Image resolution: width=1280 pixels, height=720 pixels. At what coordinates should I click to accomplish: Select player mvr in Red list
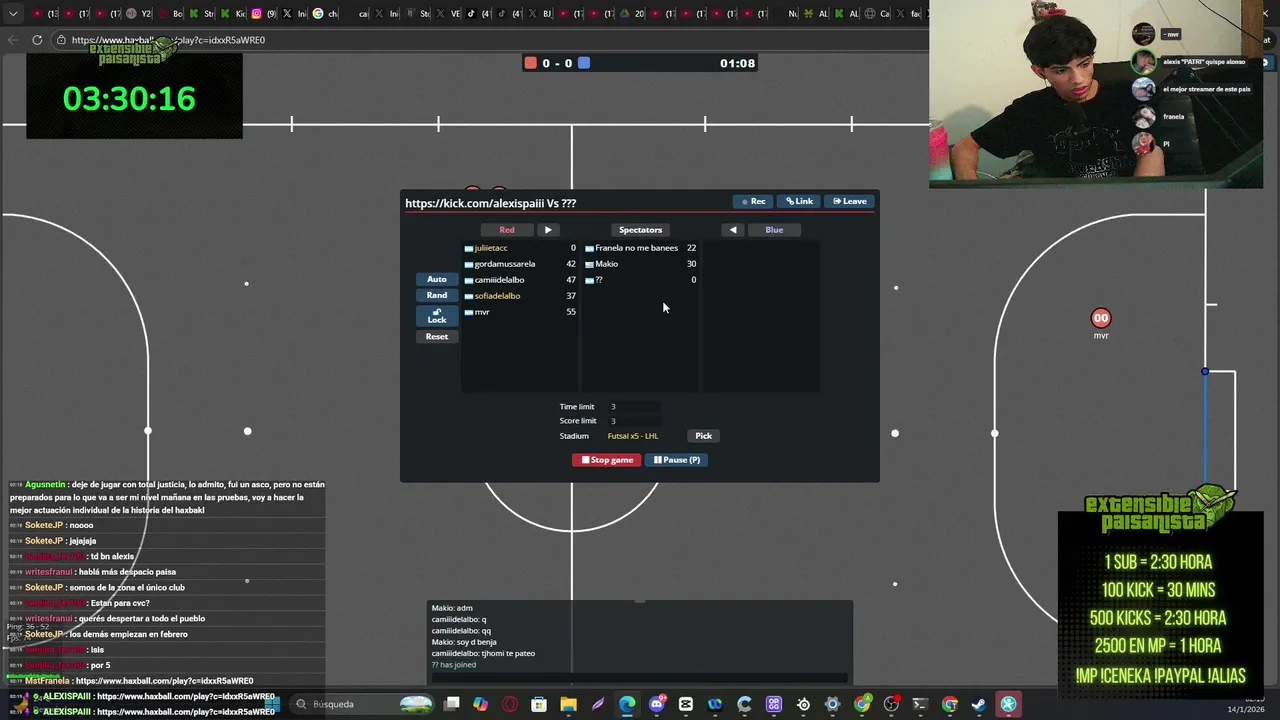(520, 312)
